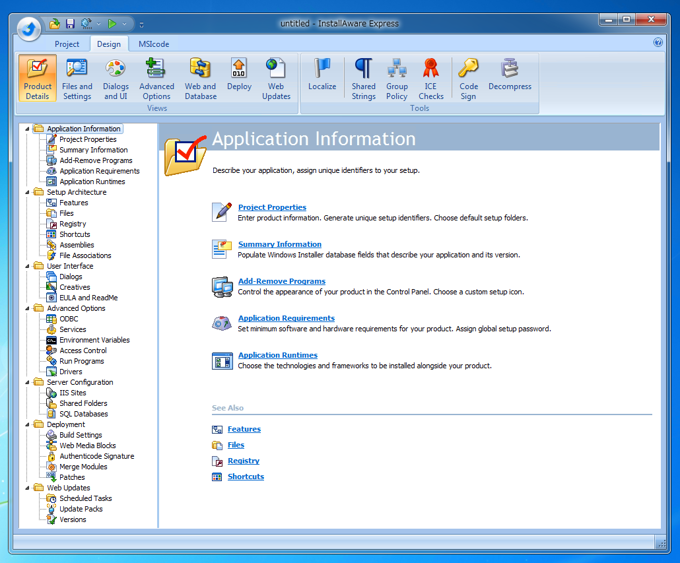
Task: Click the icon beside the Features link
Action: coord(217,429)
